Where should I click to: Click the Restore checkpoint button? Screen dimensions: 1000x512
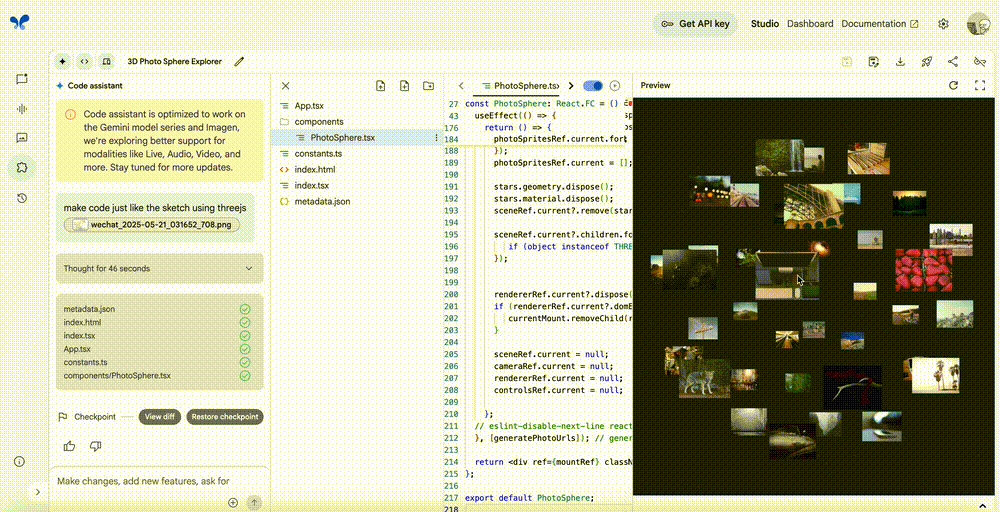tap(224, 417)
